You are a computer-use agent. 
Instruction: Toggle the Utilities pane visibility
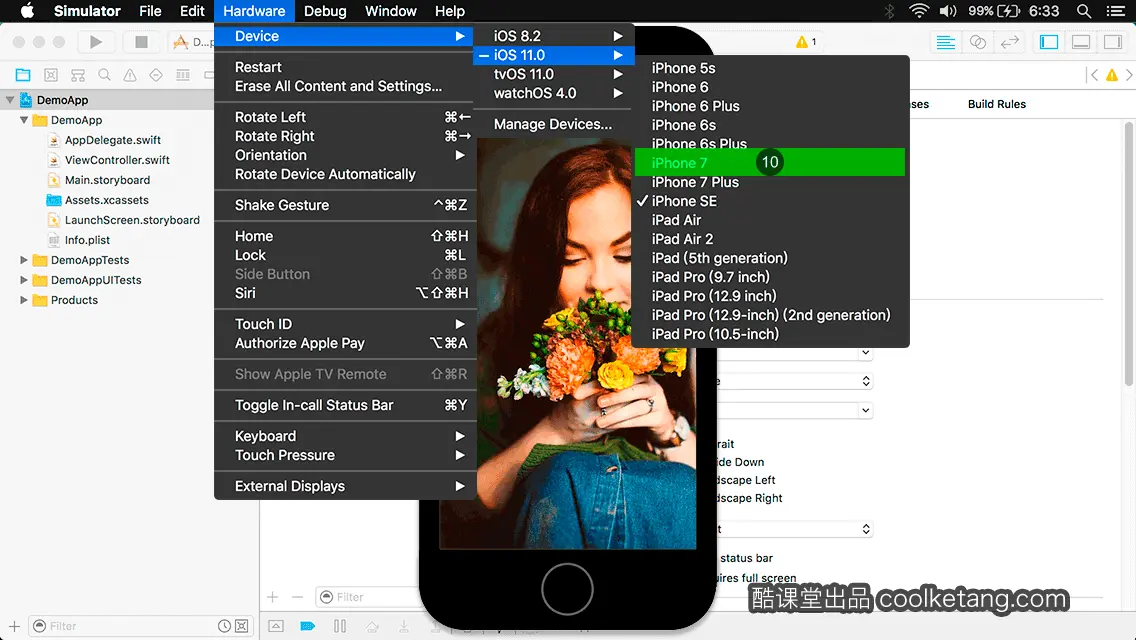1113,42
